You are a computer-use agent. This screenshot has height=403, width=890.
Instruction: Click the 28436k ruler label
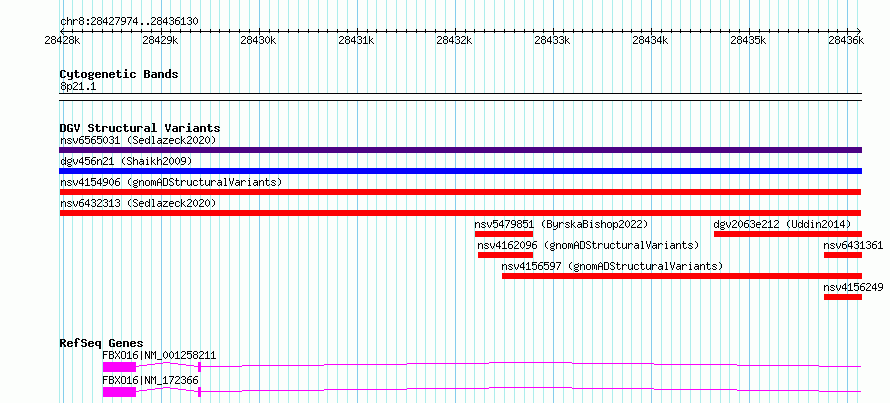pyautogui.click(x=846, y=40)
